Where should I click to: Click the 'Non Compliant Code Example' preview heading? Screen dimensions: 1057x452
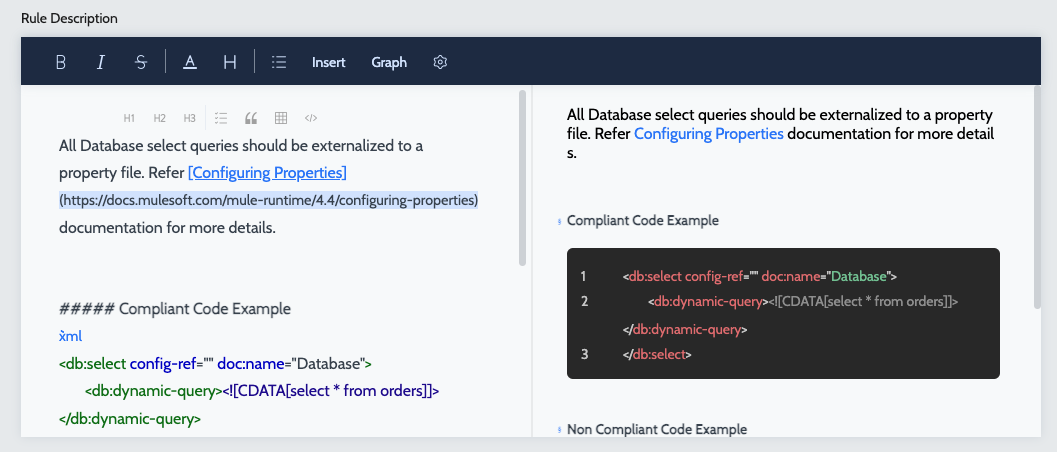tap(657, 429)
